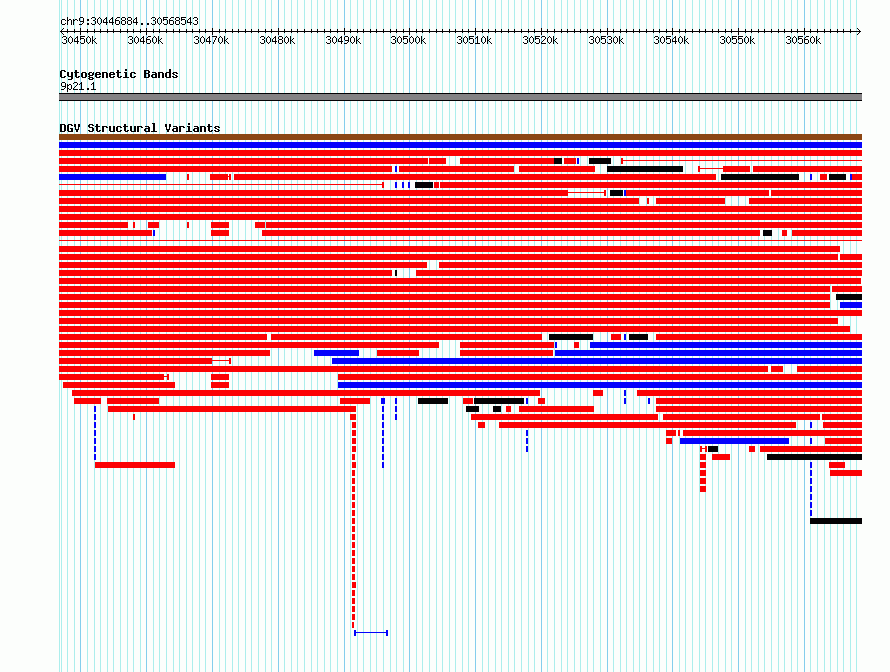890x672 pixels.
Task: Click the 30510k ruler label
Action: [474, 40]
